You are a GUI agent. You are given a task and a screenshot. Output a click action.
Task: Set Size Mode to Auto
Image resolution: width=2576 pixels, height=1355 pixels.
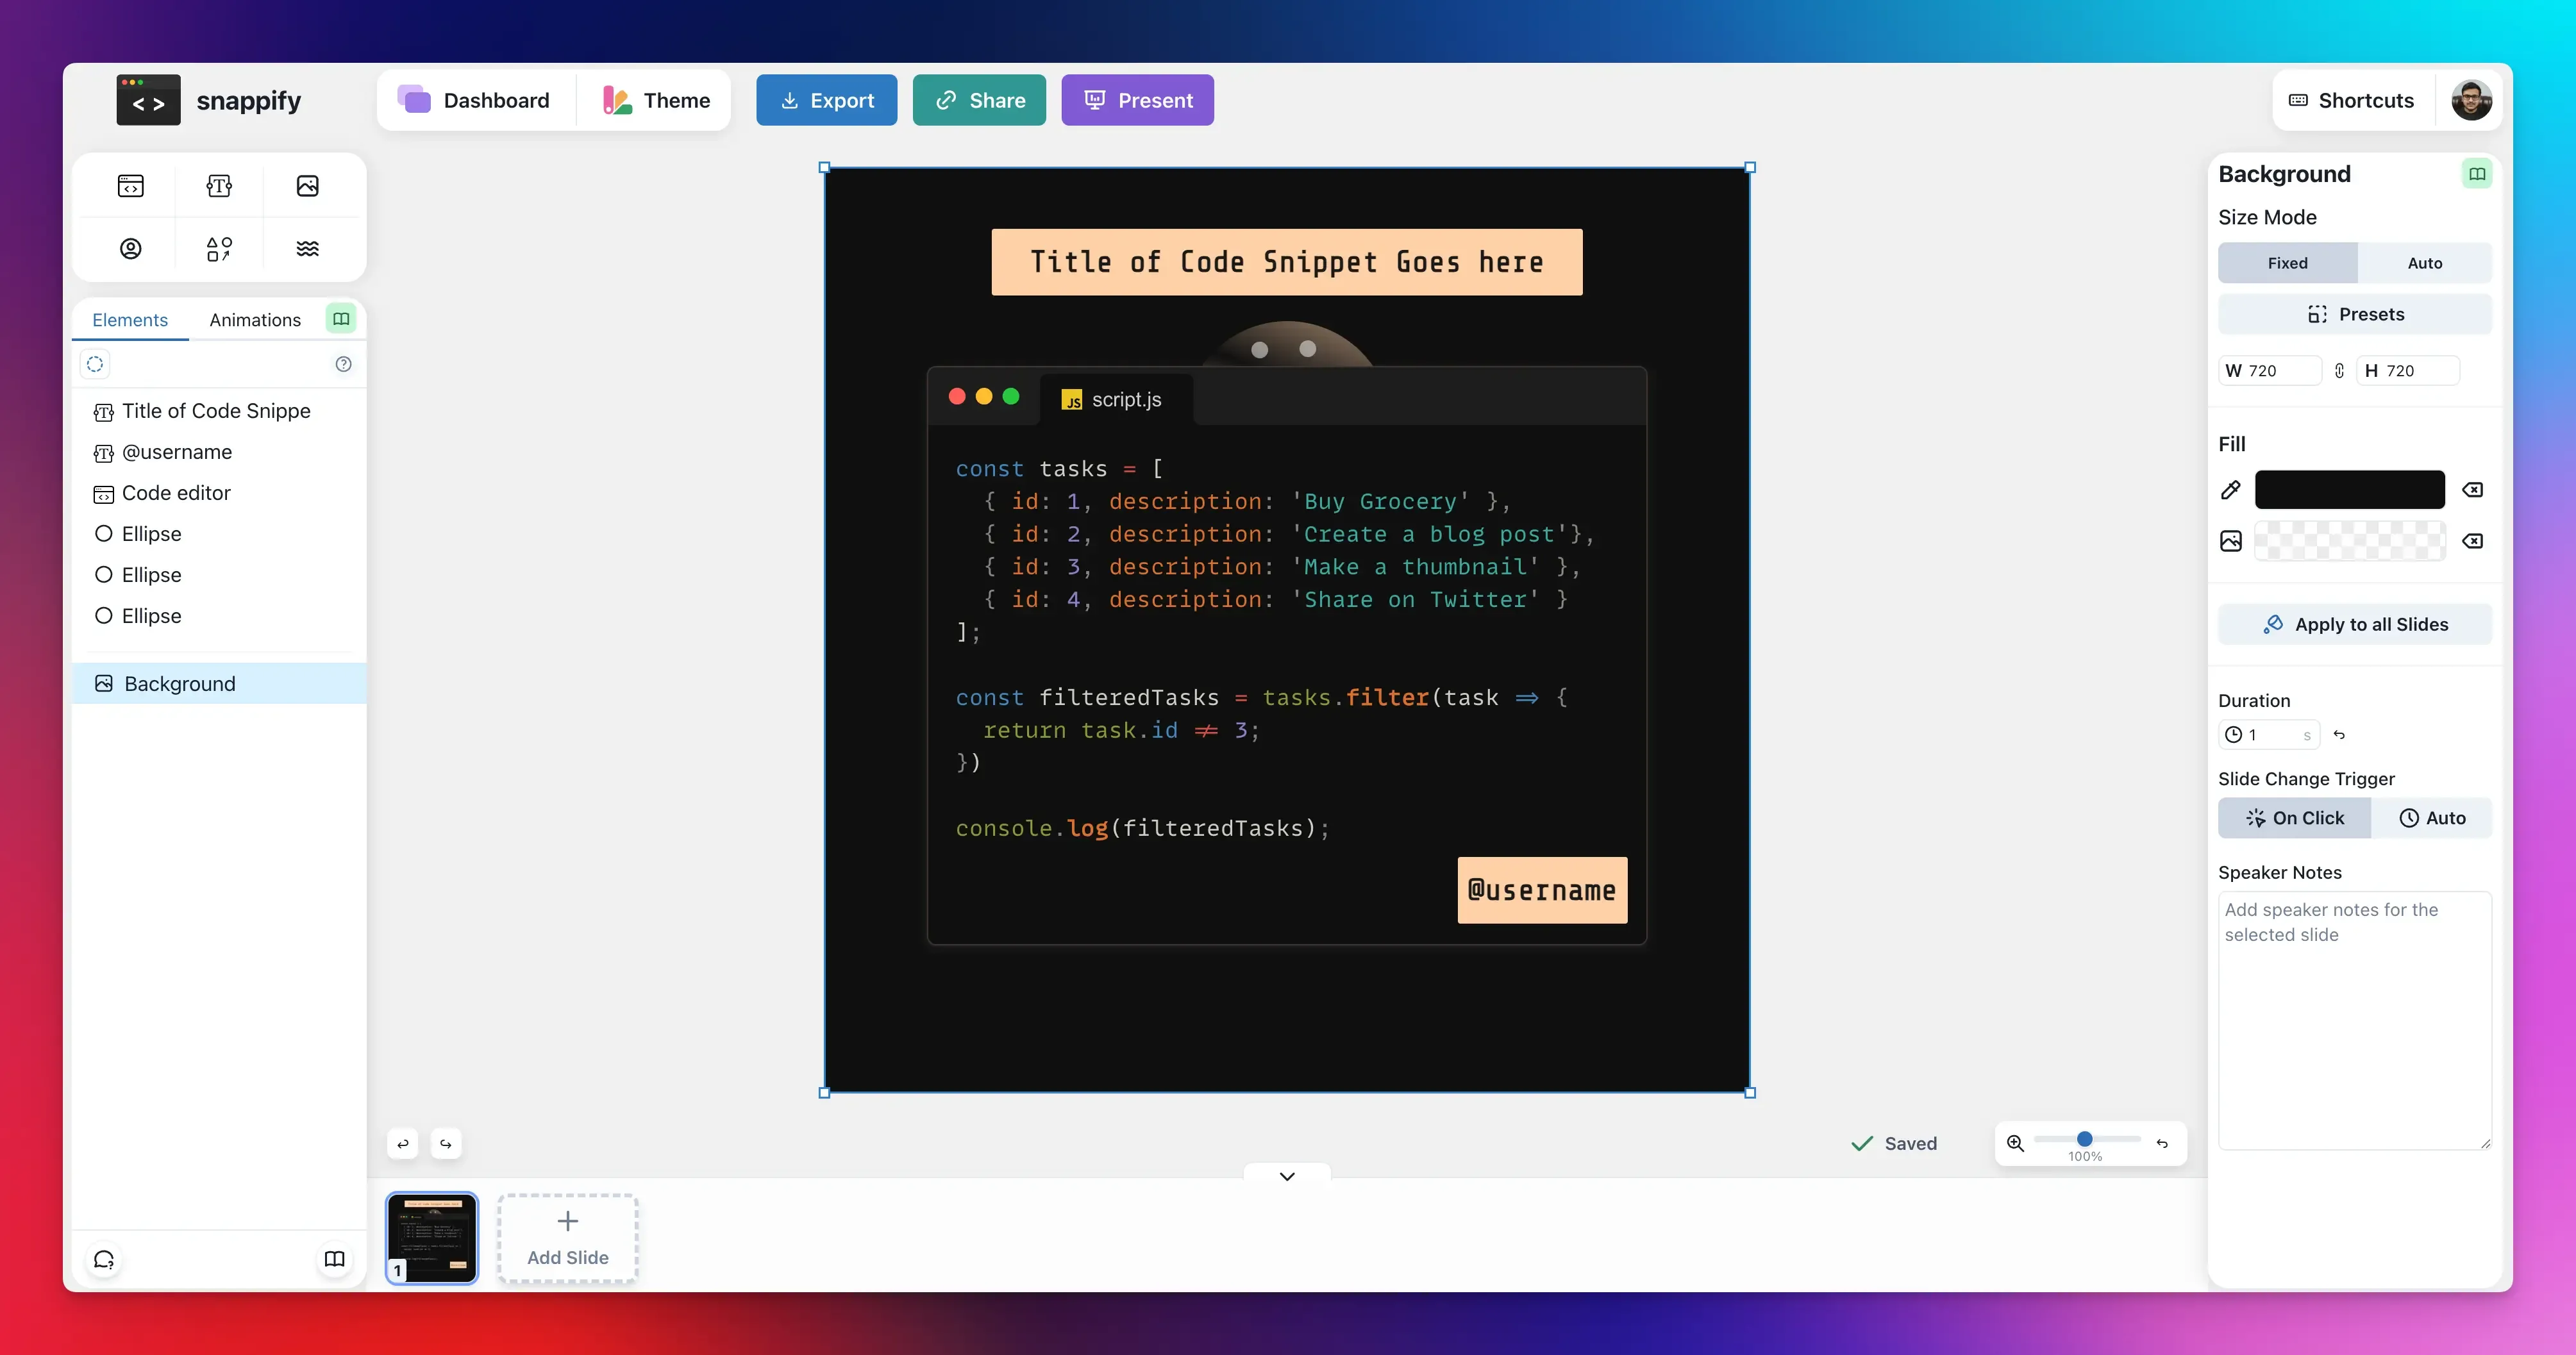tap(2424, 263)
